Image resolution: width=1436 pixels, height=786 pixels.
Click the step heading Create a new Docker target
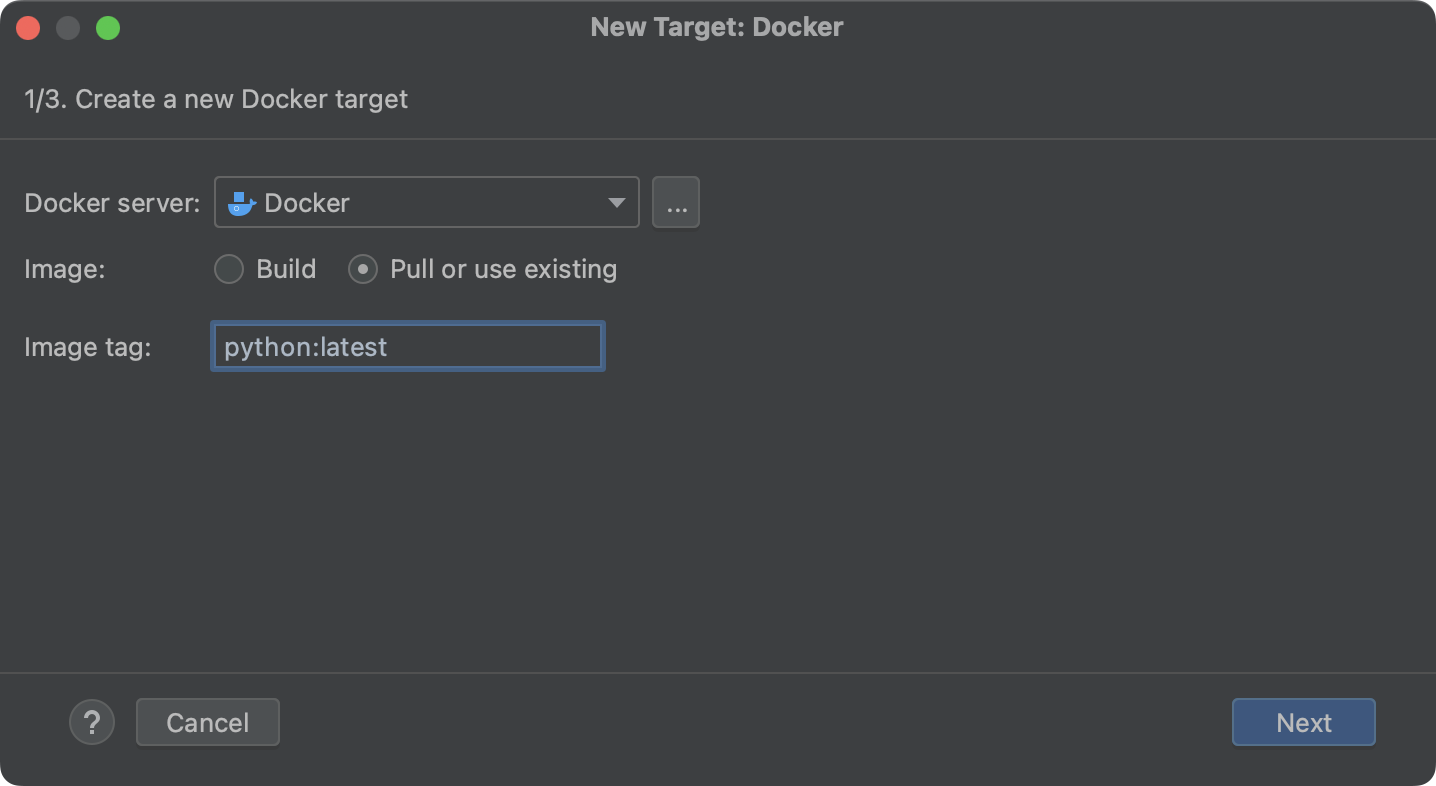pyautogui.click(x=216, y=99)
